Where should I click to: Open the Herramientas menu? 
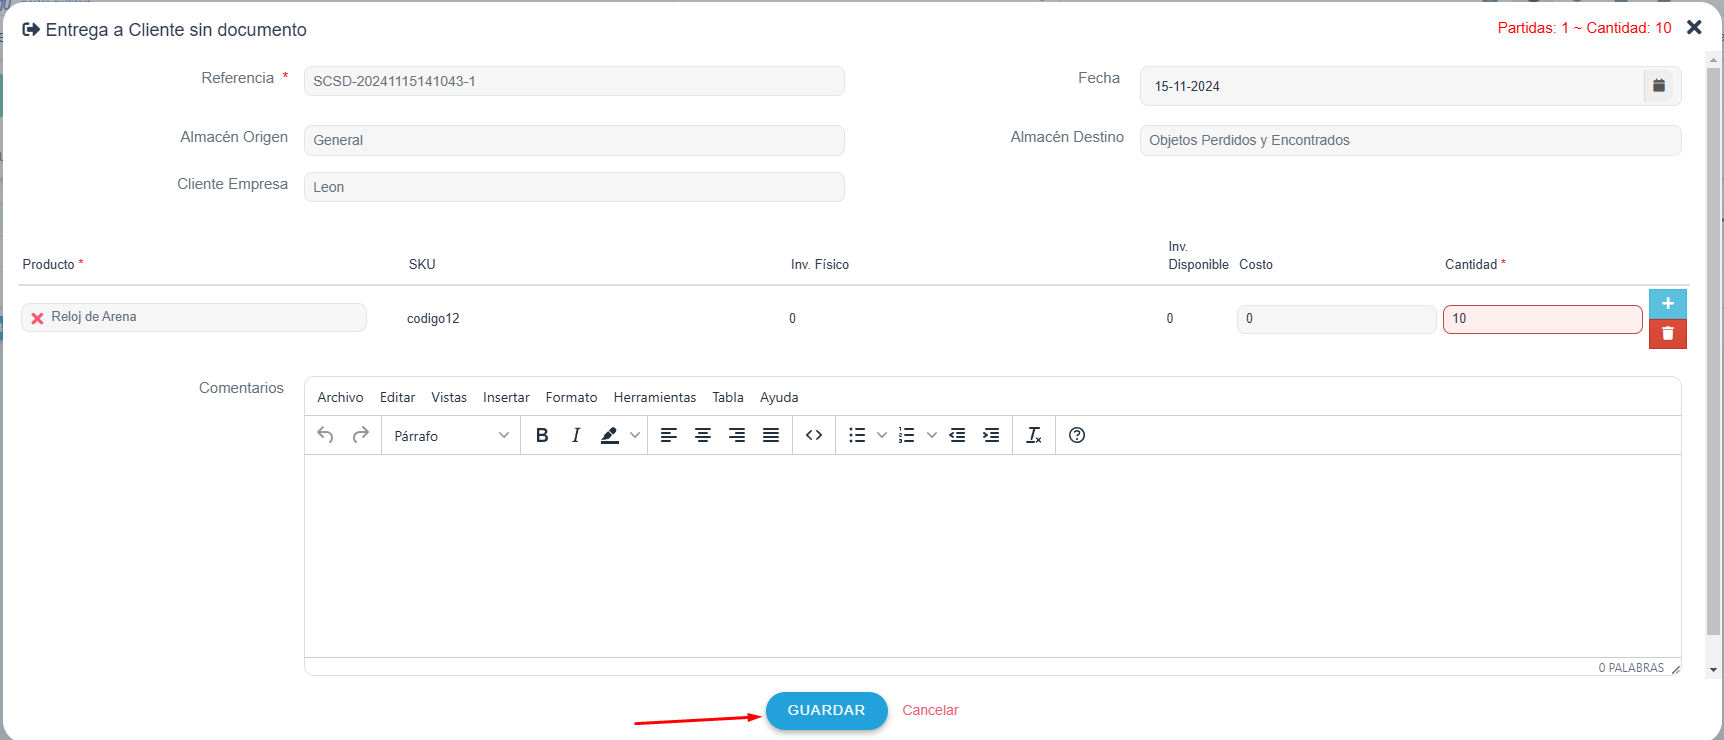click(655, 397)
